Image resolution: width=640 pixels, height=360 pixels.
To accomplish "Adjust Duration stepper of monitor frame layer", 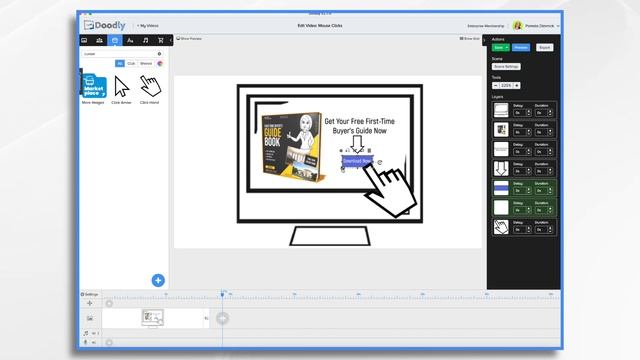I will [x=550, y=113].
